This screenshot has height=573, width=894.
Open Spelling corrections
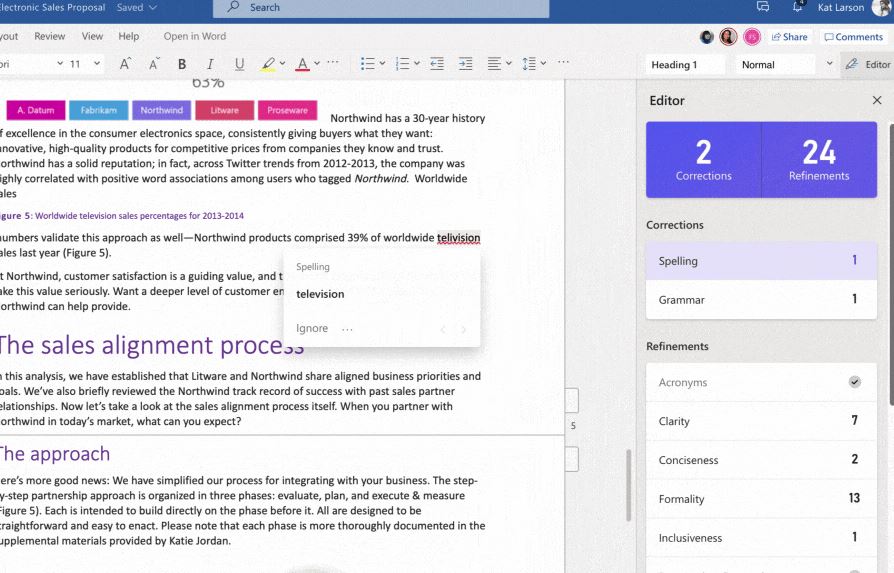761,261
